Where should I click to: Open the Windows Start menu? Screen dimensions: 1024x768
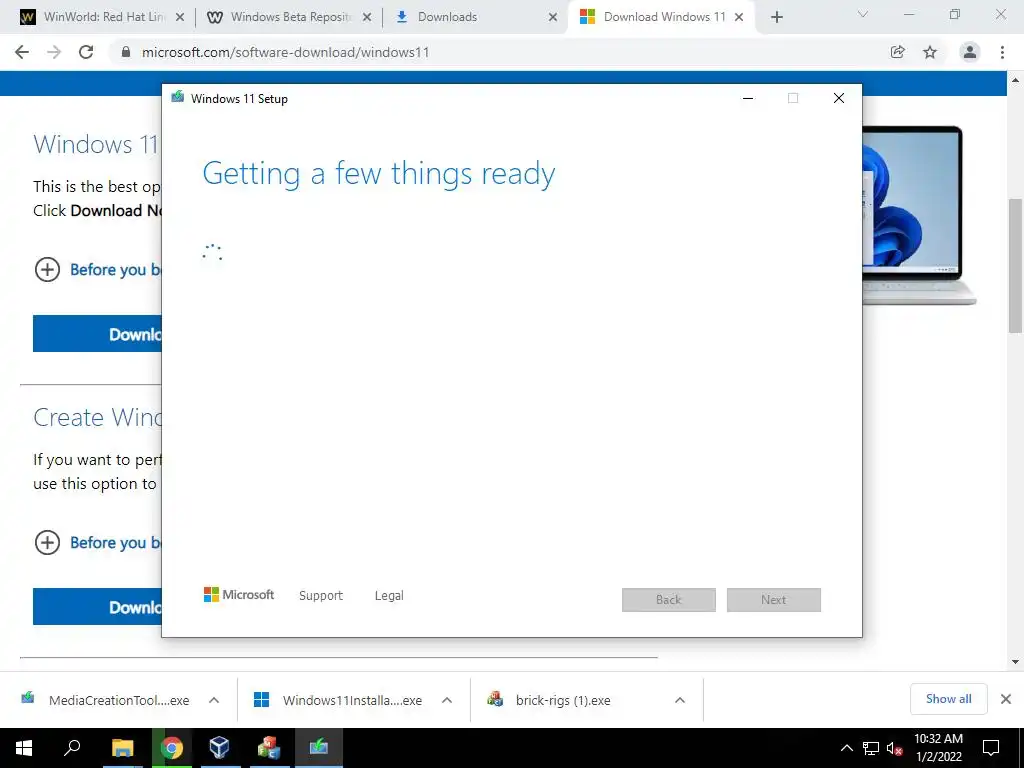(24, 748)
